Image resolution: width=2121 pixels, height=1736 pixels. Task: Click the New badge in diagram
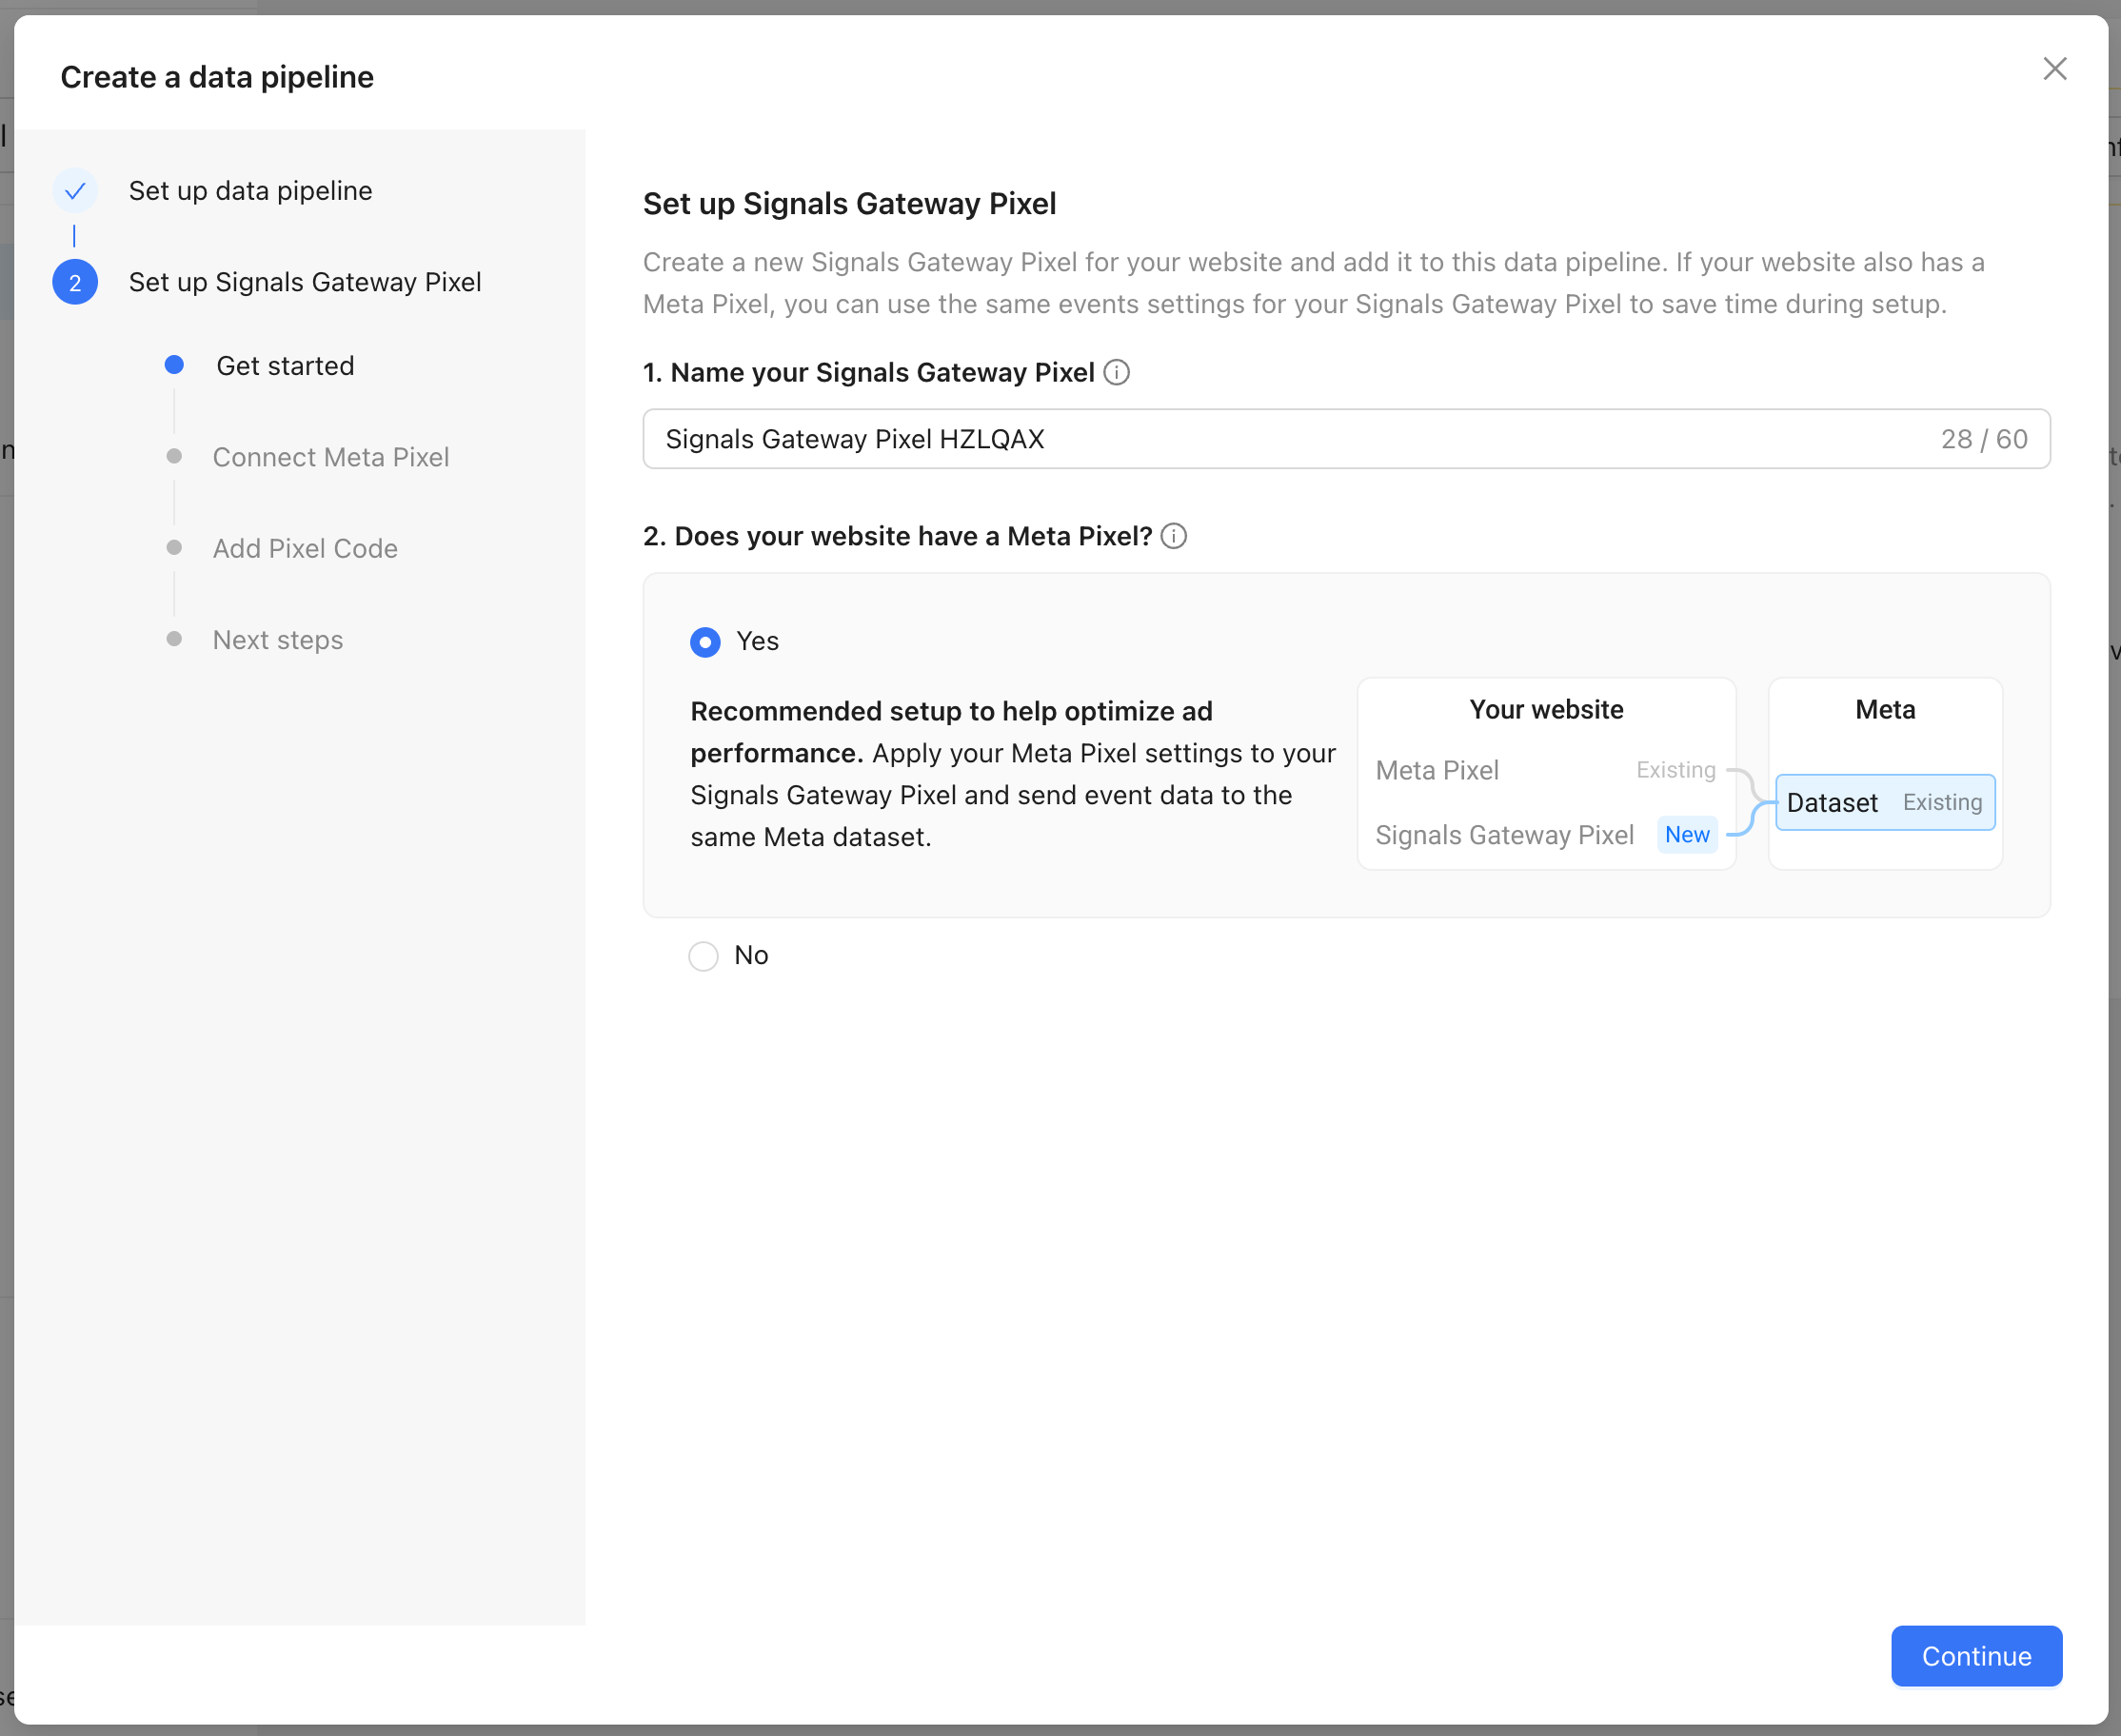pyautogui.click(x=1687, y=835)
